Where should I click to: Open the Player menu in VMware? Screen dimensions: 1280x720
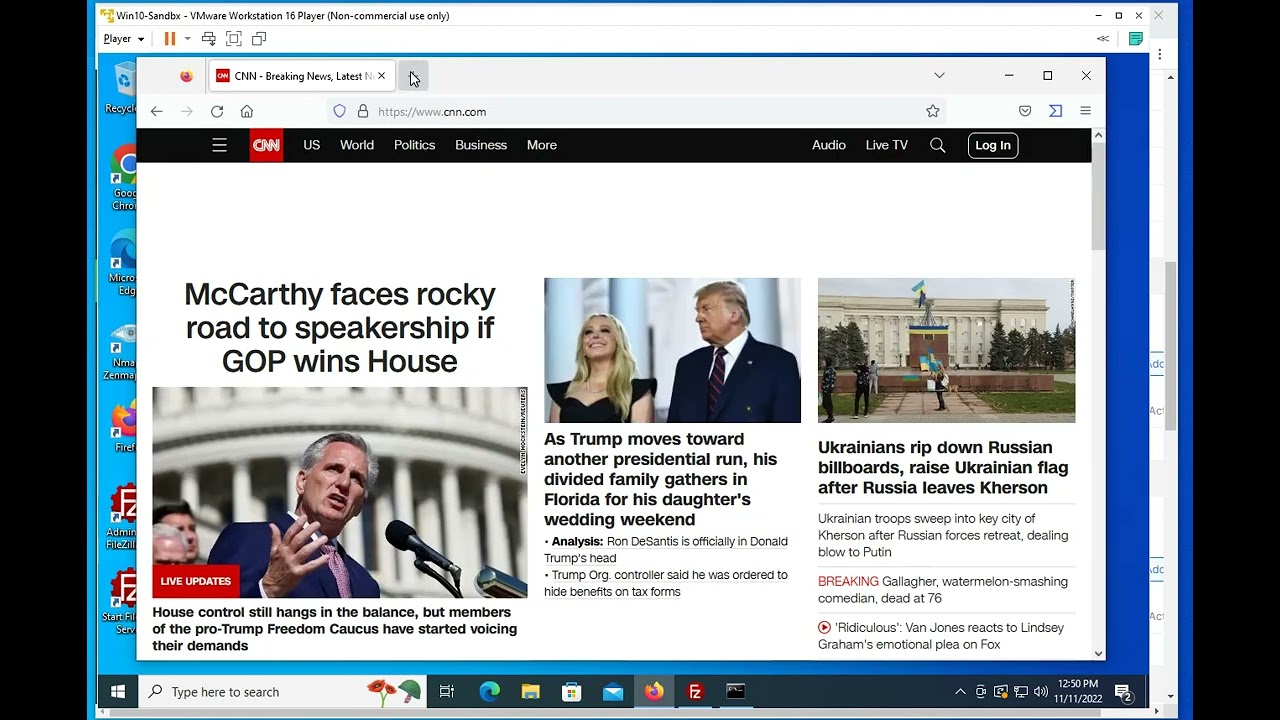coord(123,39)
